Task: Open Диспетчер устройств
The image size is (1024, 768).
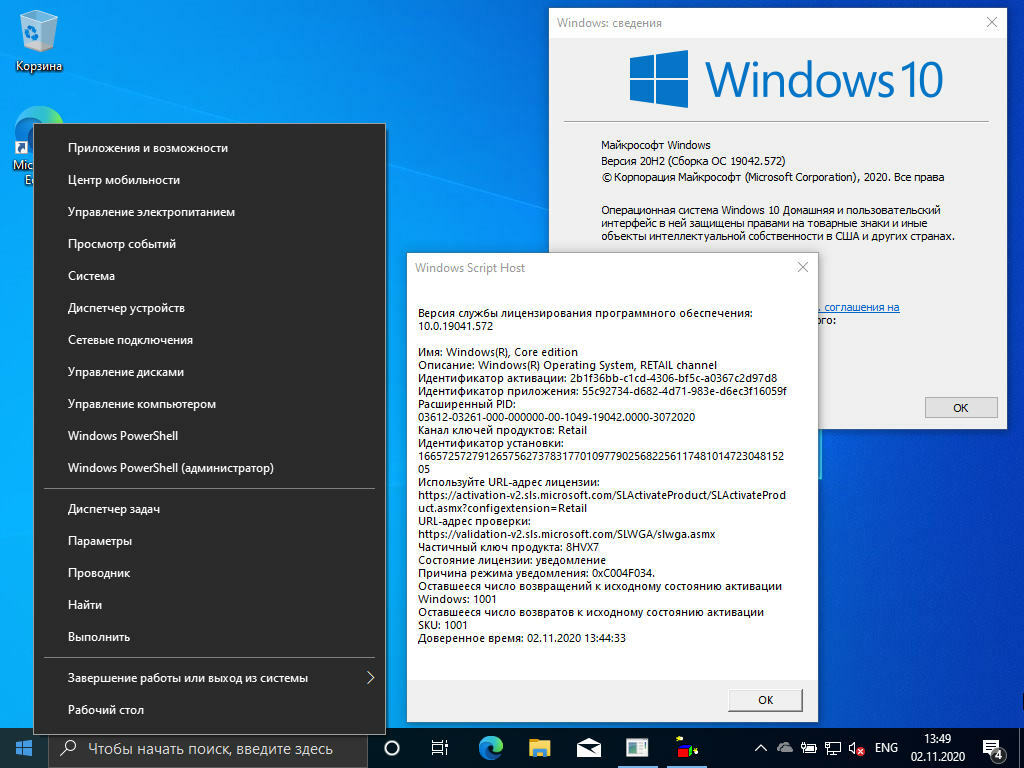Action: (210, 308)
